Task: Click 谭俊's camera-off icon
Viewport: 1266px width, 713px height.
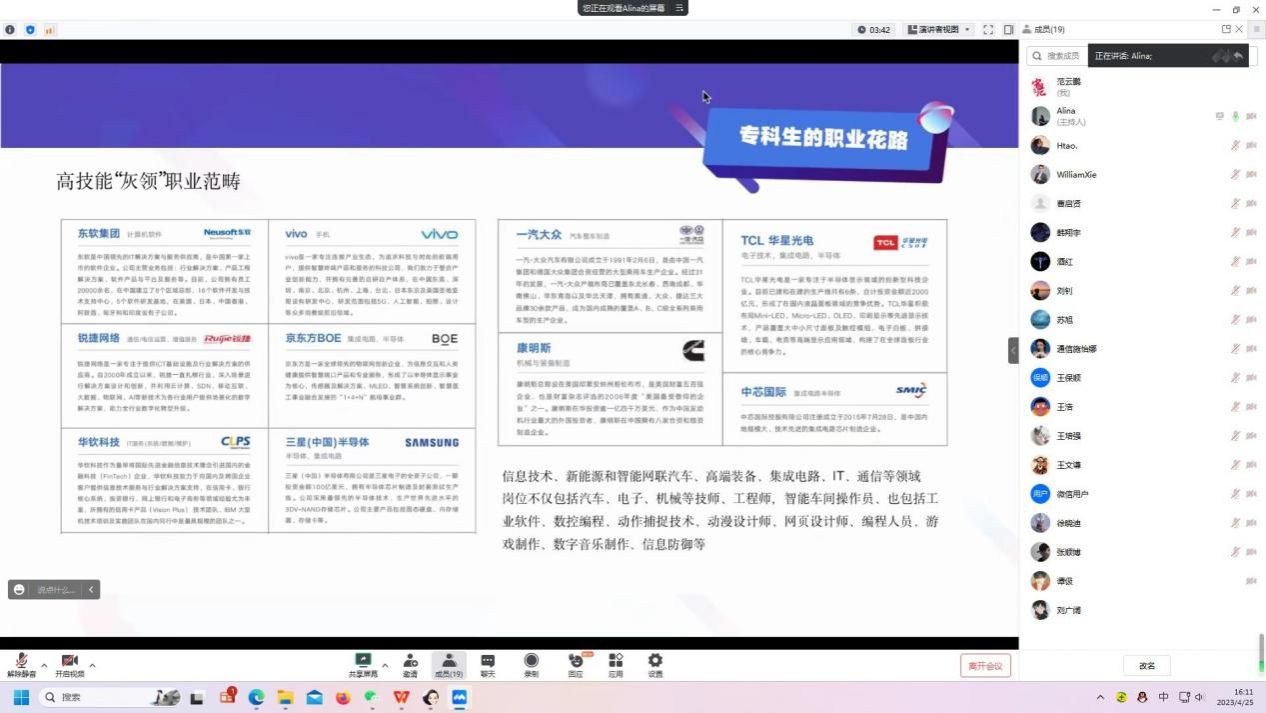Action: (1251, 581)
